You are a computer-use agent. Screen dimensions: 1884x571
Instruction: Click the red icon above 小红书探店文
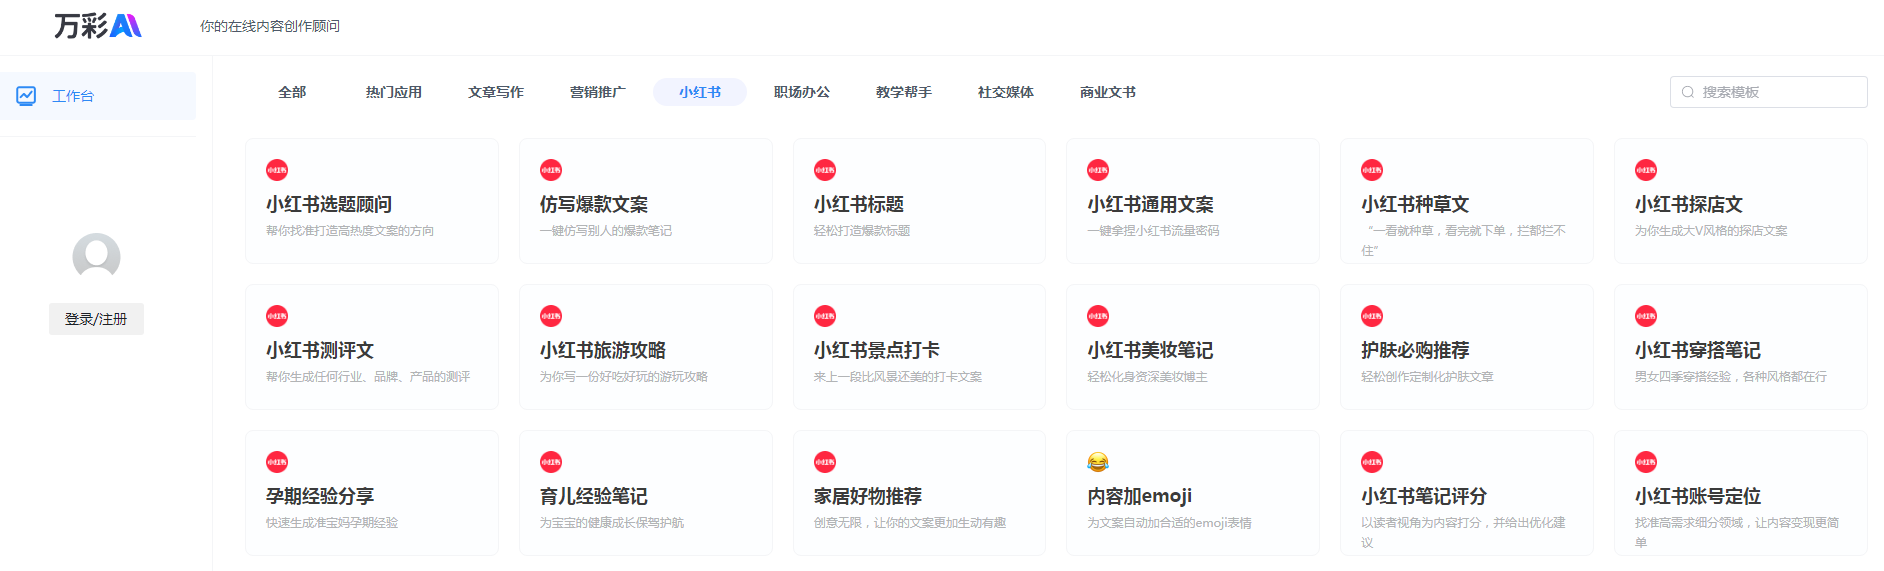pos(1646,170)
